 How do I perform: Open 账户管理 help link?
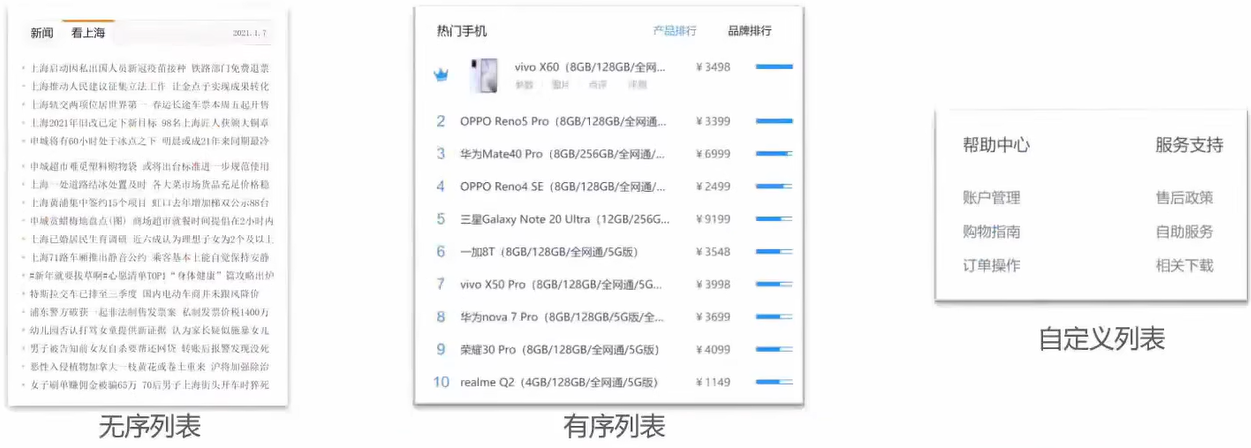(991, 198)
